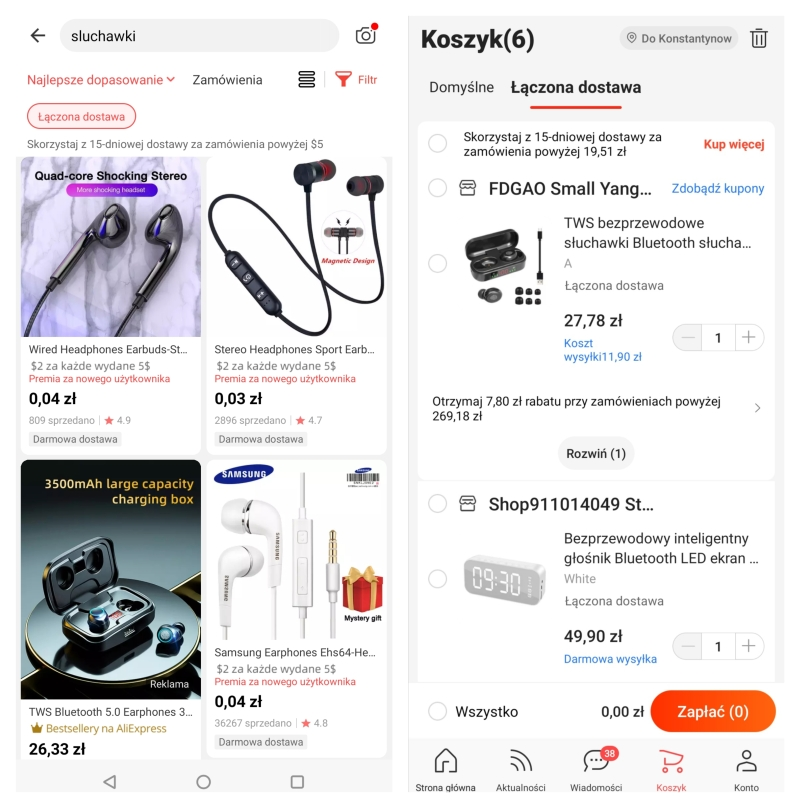Open camera image search icon
Screen dimensions: 800x808
[366, 35]
